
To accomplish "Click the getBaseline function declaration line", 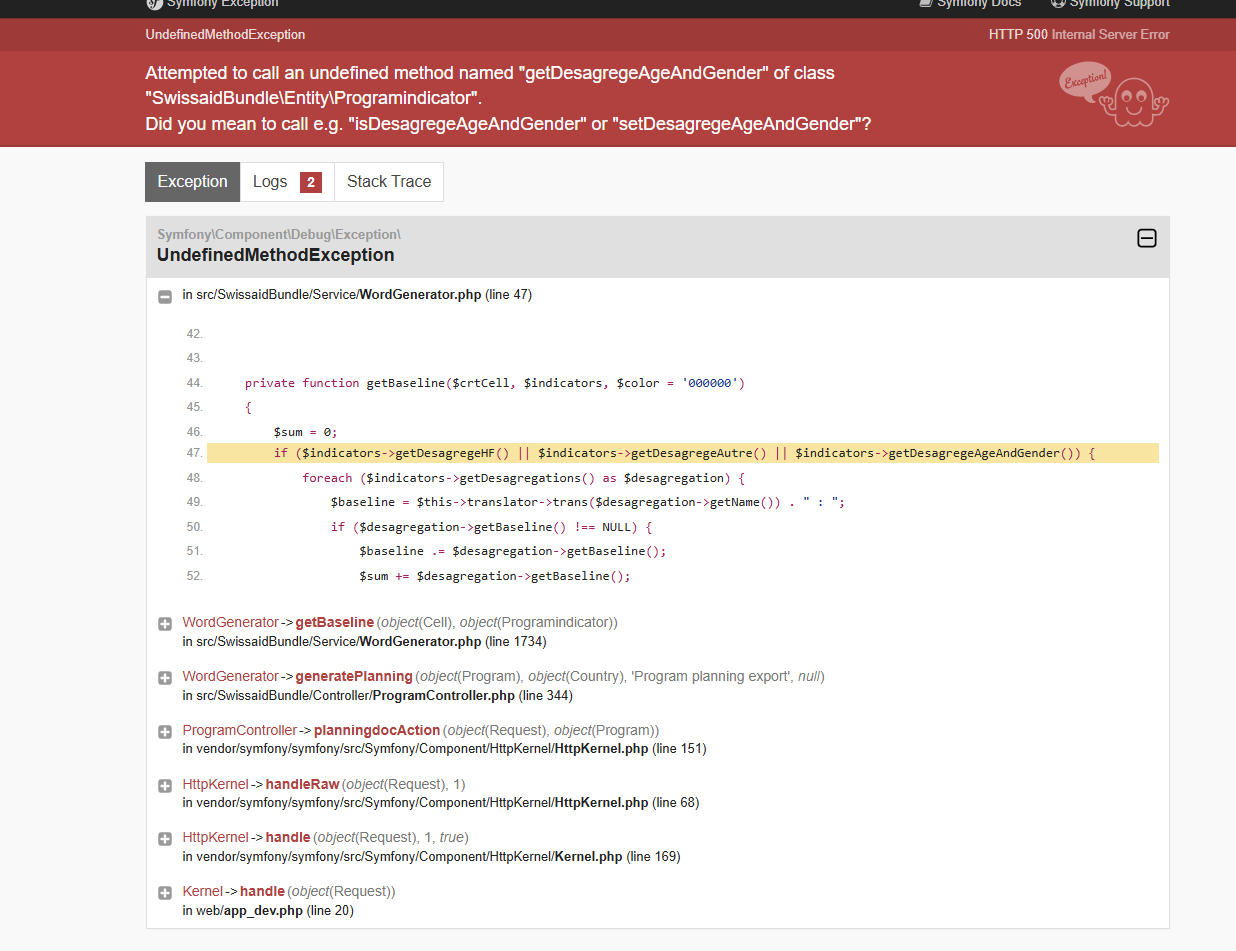I will click(495, 383).
